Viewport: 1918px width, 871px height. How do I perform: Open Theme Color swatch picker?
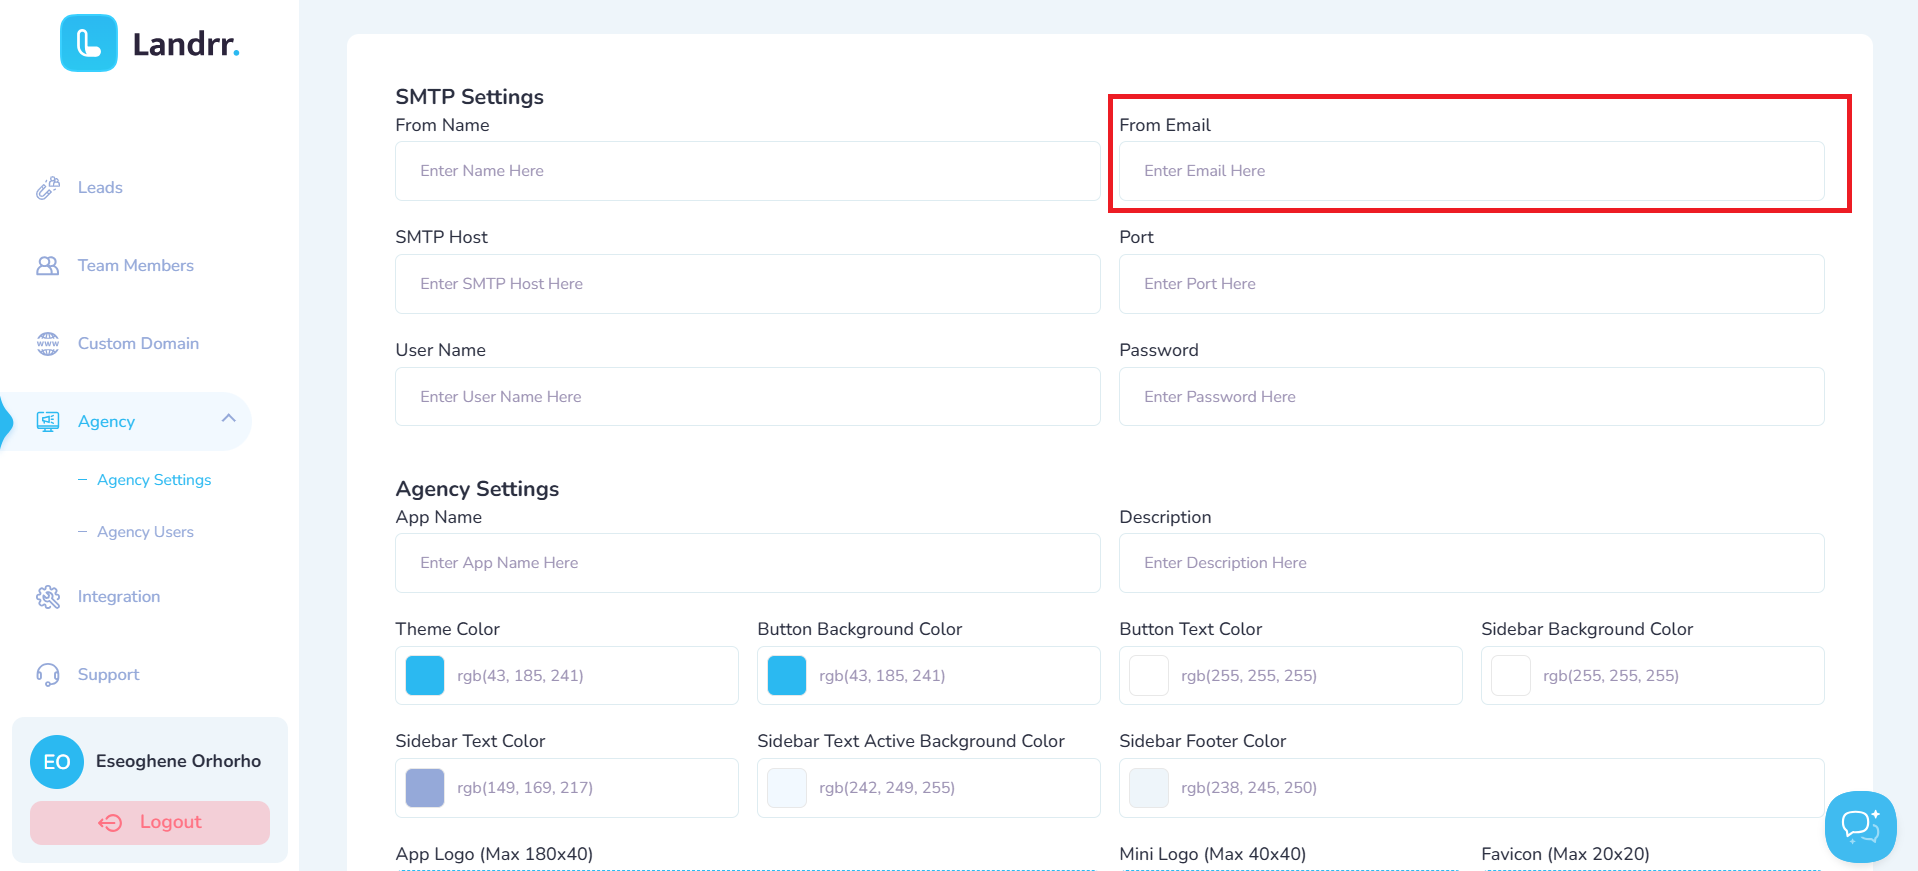(x=425, y=676)
